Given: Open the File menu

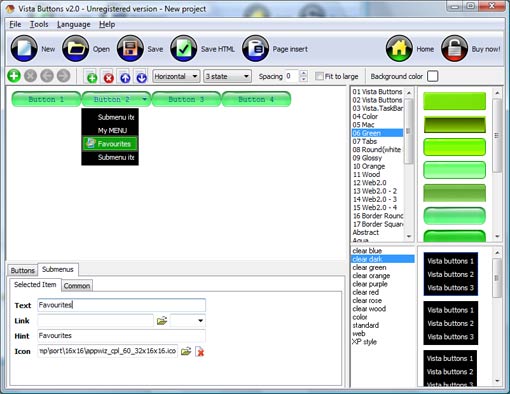Looking at the screenshot, I should (x=15, y=24).
